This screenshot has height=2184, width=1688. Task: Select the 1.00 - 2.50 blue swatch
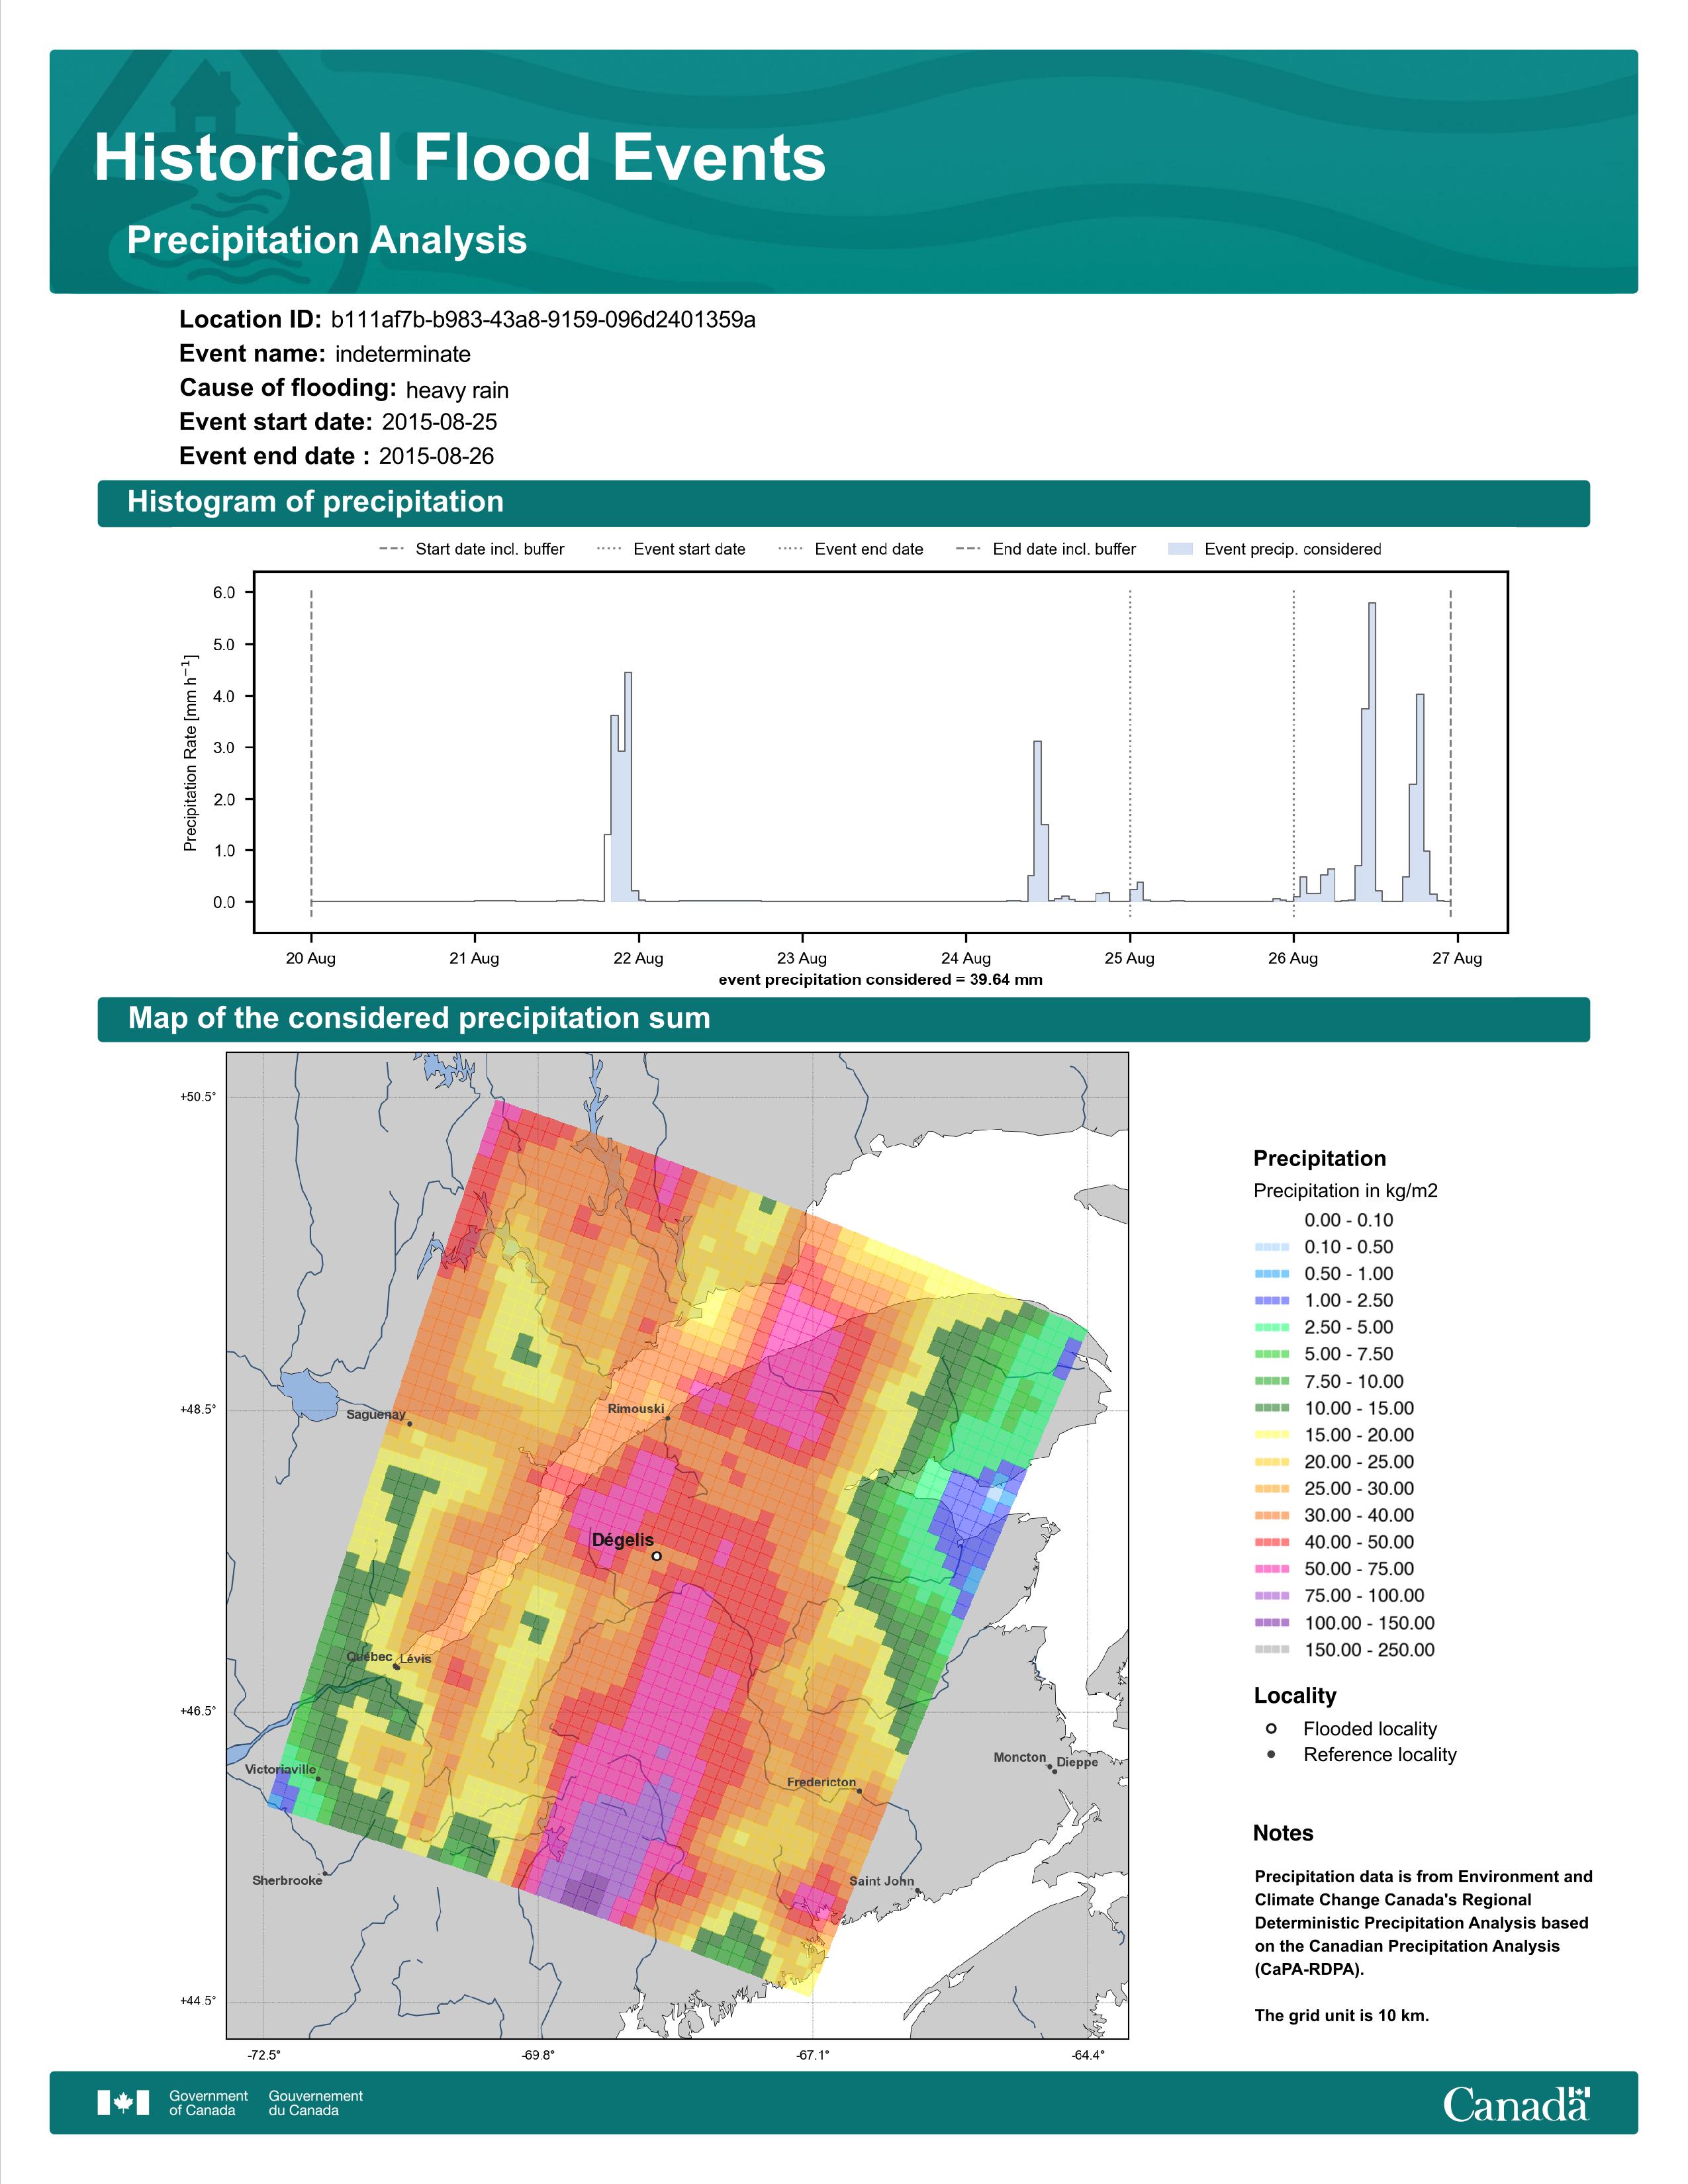(x=1271, y=1300)
